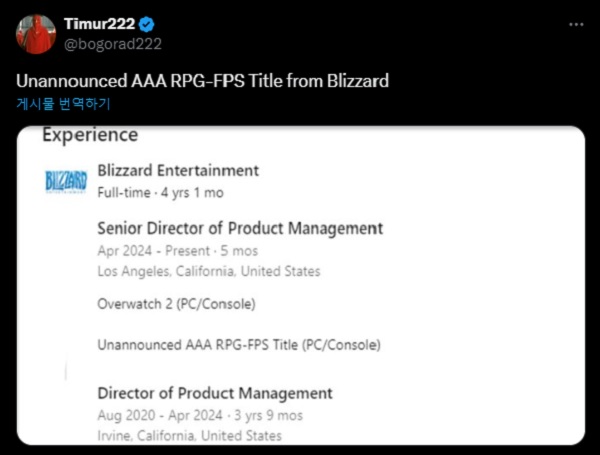
Task: Open the embedded LinkedIn screenshot image
Action: tap(301, 285)
